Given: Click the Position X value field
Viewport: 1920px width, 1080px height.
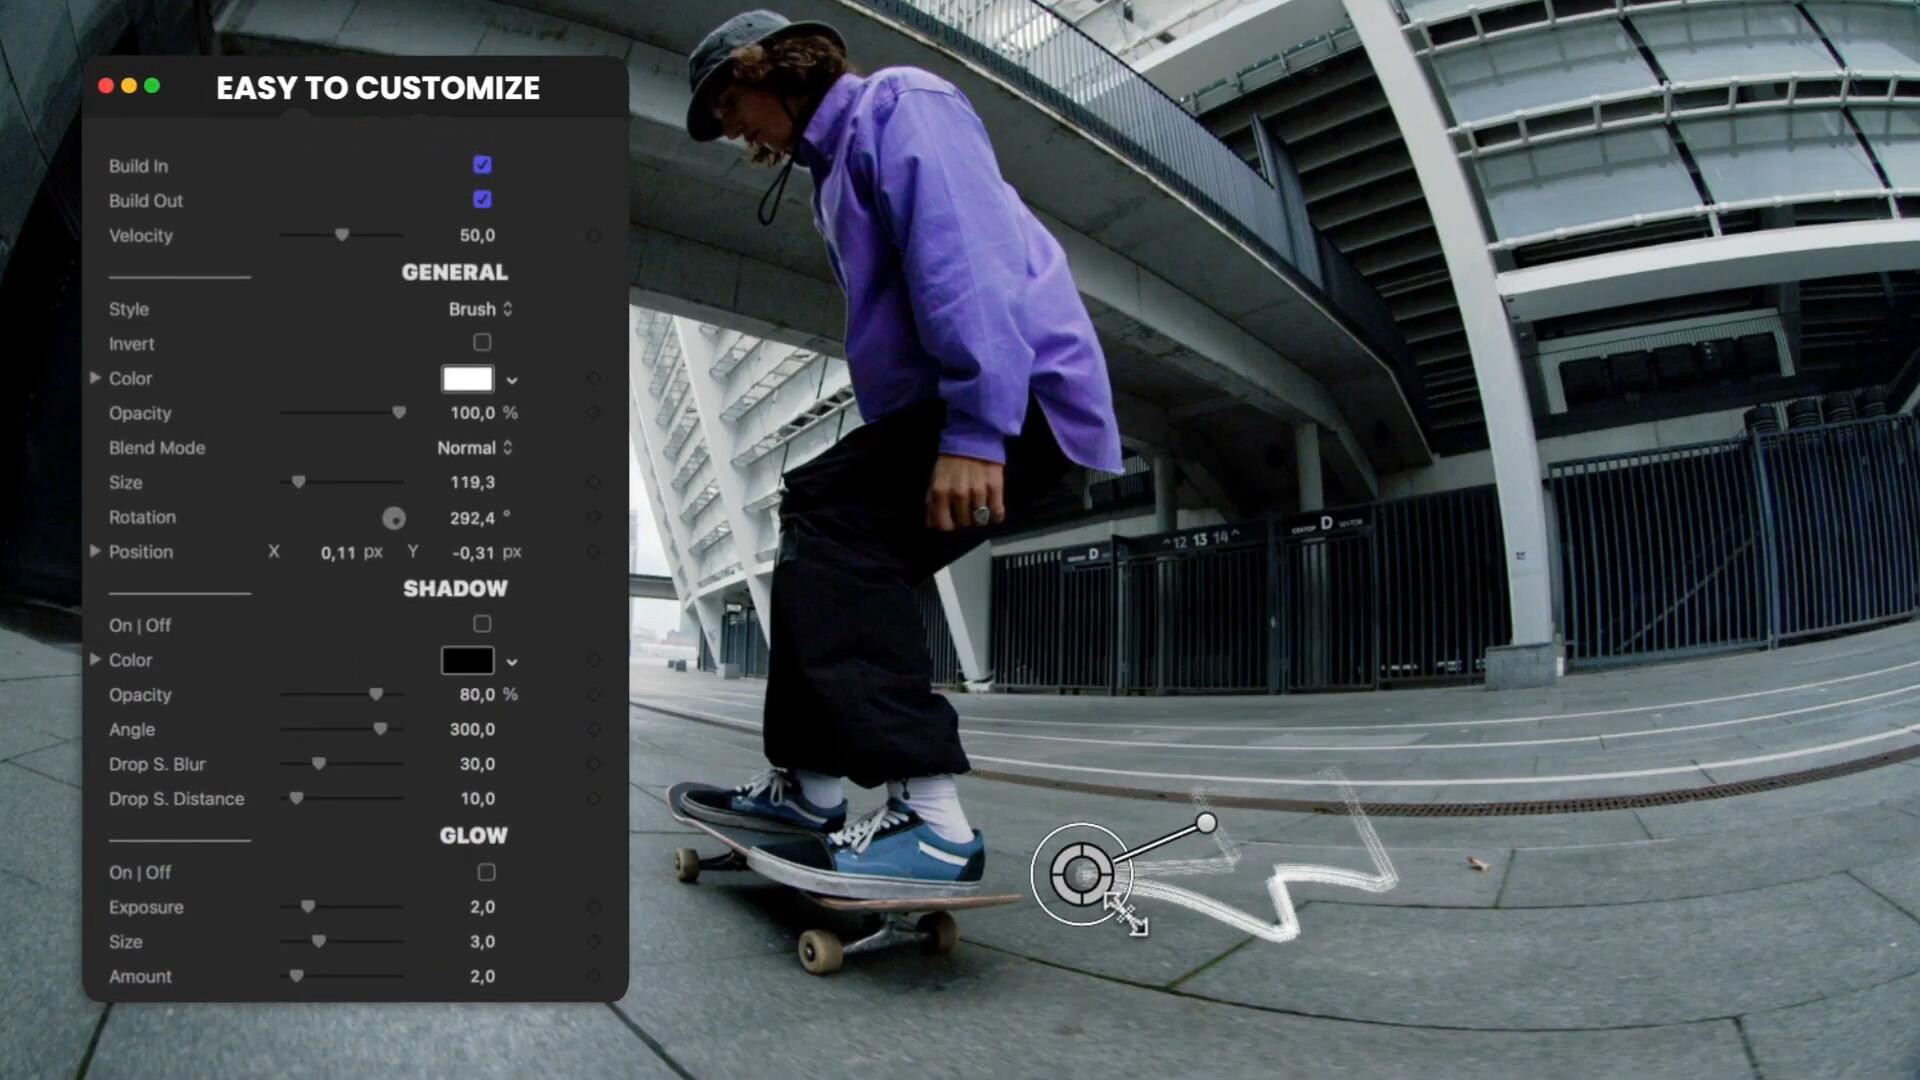Looking at the screenshot, I should pos(338,553).
